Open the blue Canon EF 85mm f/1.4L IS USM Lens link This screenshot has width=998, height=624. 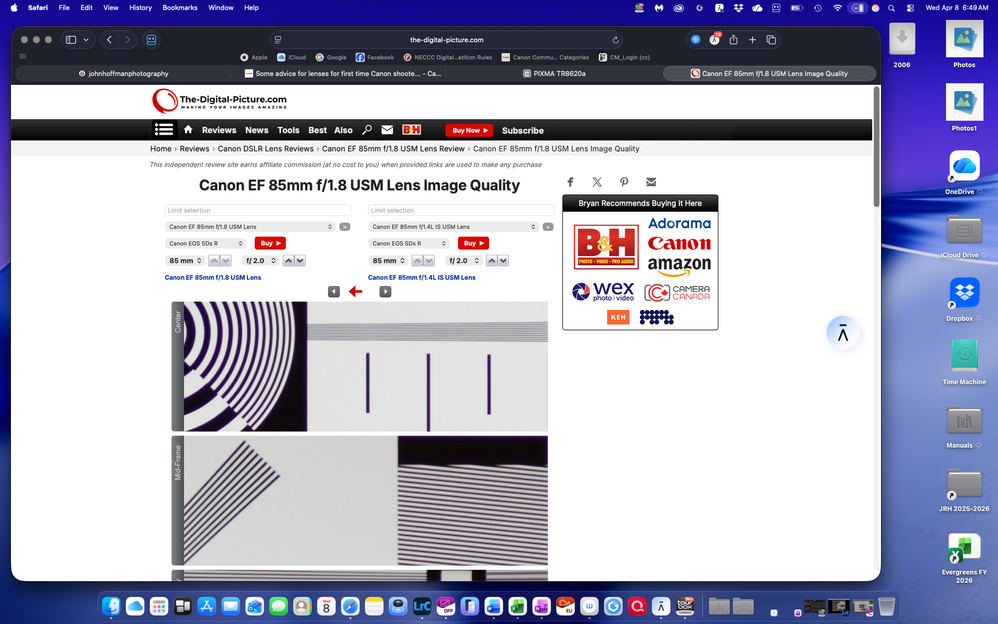pos(421,278)
